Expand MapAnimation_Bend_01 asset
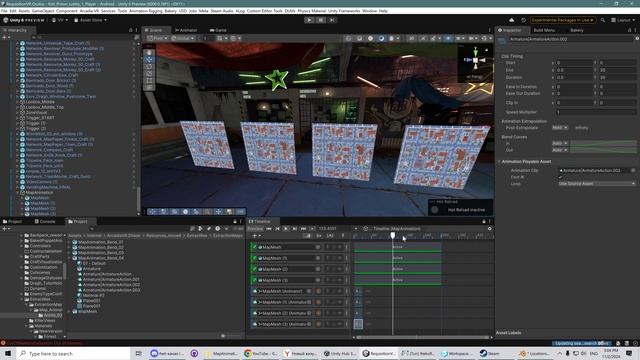This screenshot has height=360, width=640. click(x=70, y=242)
